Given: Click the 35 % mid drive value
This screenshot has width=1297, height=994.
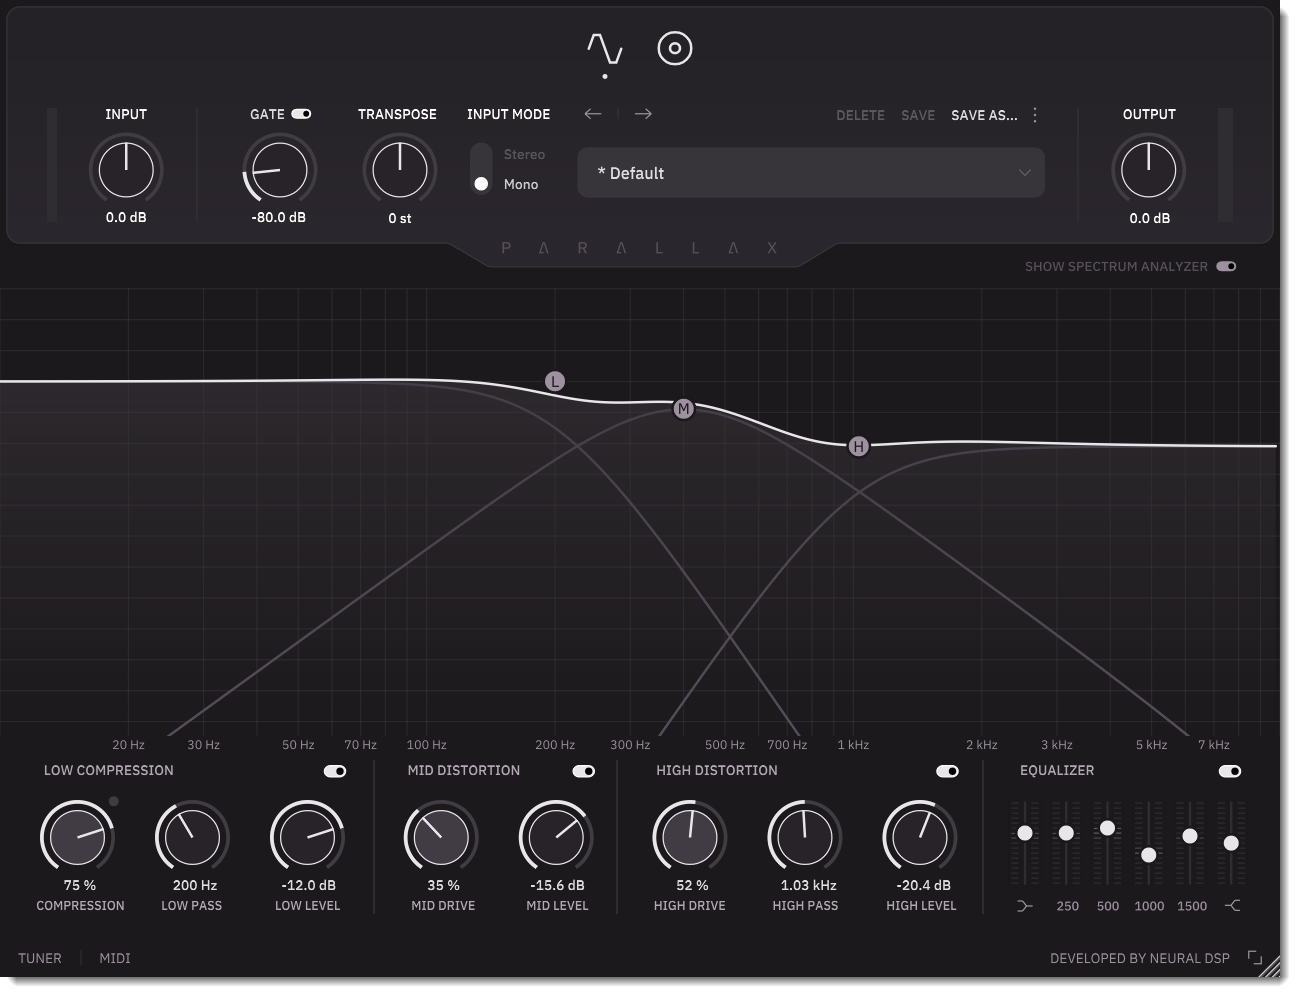Looking at the screenshot, I should pos(443,885).
